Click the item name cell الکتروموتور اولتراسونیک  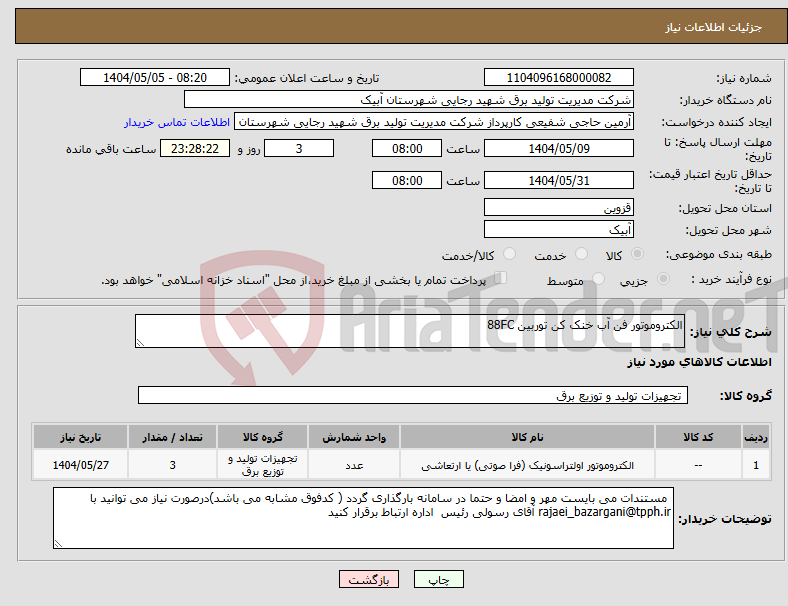[527, 465]
